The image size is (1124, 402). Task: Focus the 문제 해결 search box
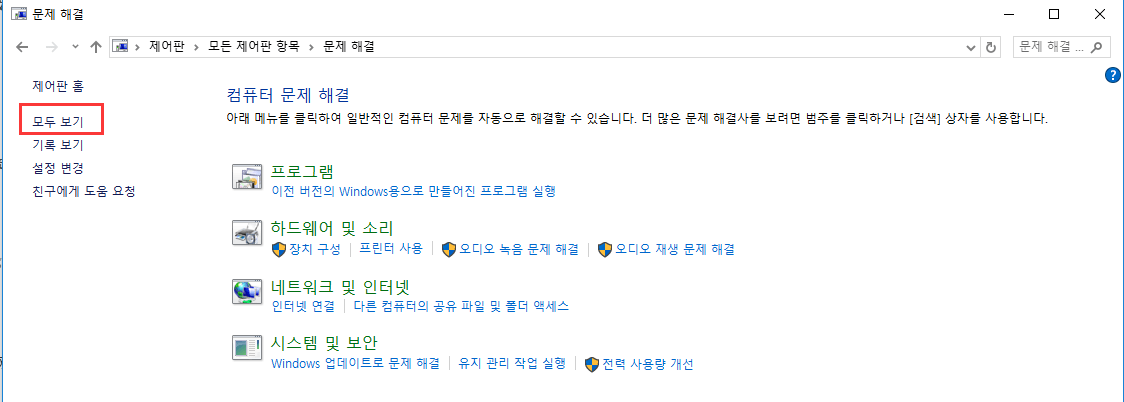click(x=1050, y=47)
